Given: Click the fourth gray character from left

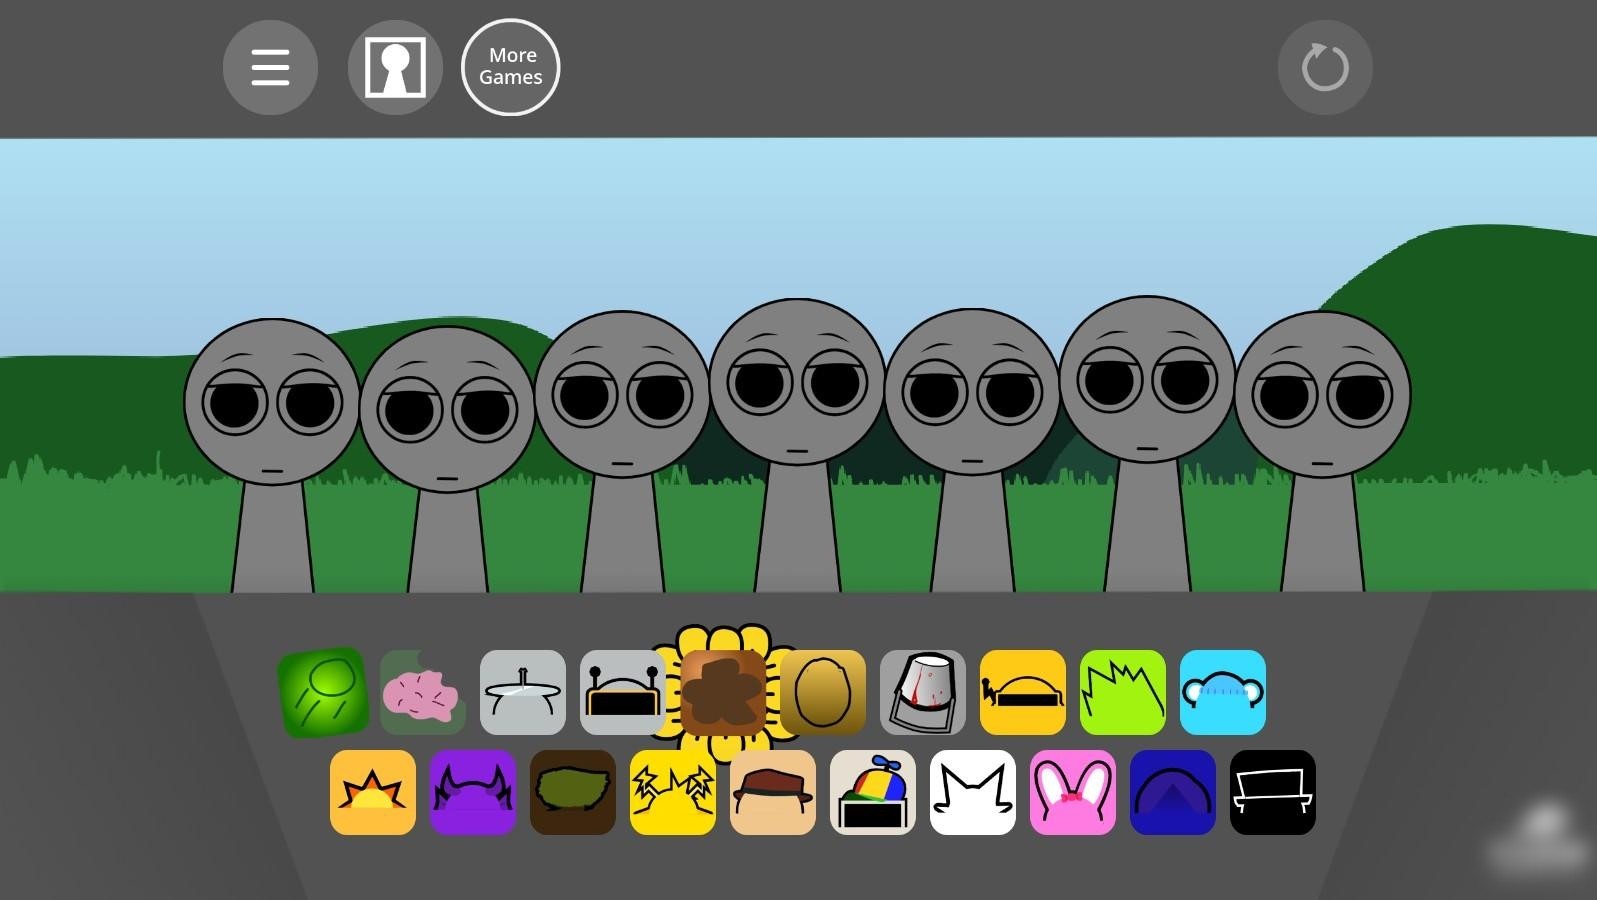Looking at the screenshot, I should (797, 420).
